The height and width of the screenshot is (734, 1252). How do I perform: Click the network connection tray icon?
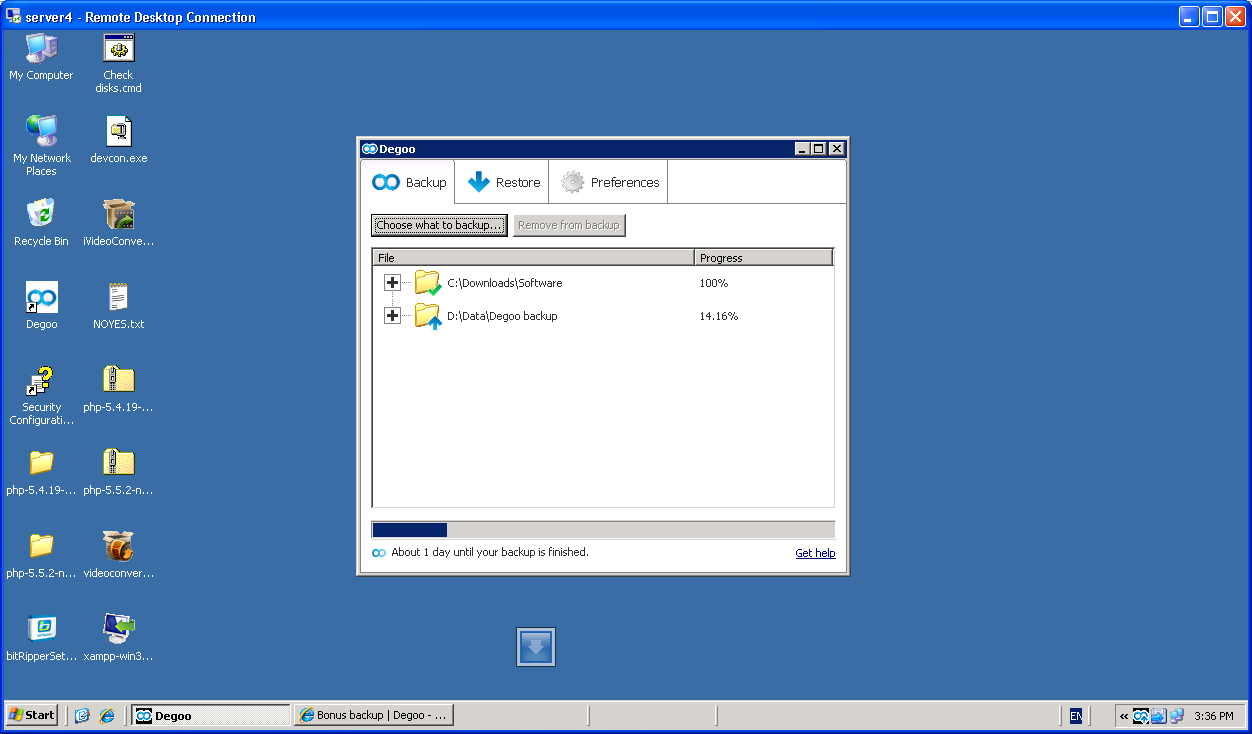[1176, 716]
